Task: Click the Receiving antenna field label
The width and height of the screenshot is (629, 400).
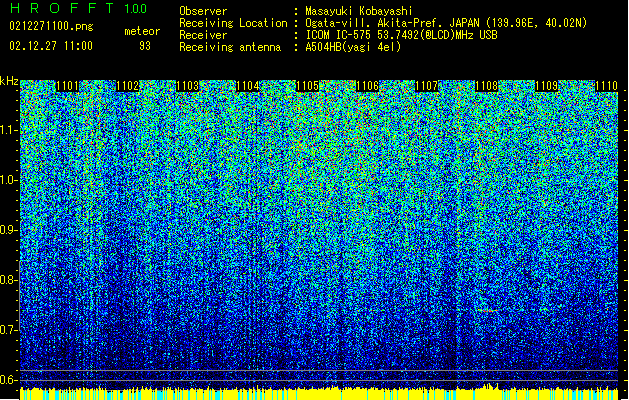Action: pos(230,47)
